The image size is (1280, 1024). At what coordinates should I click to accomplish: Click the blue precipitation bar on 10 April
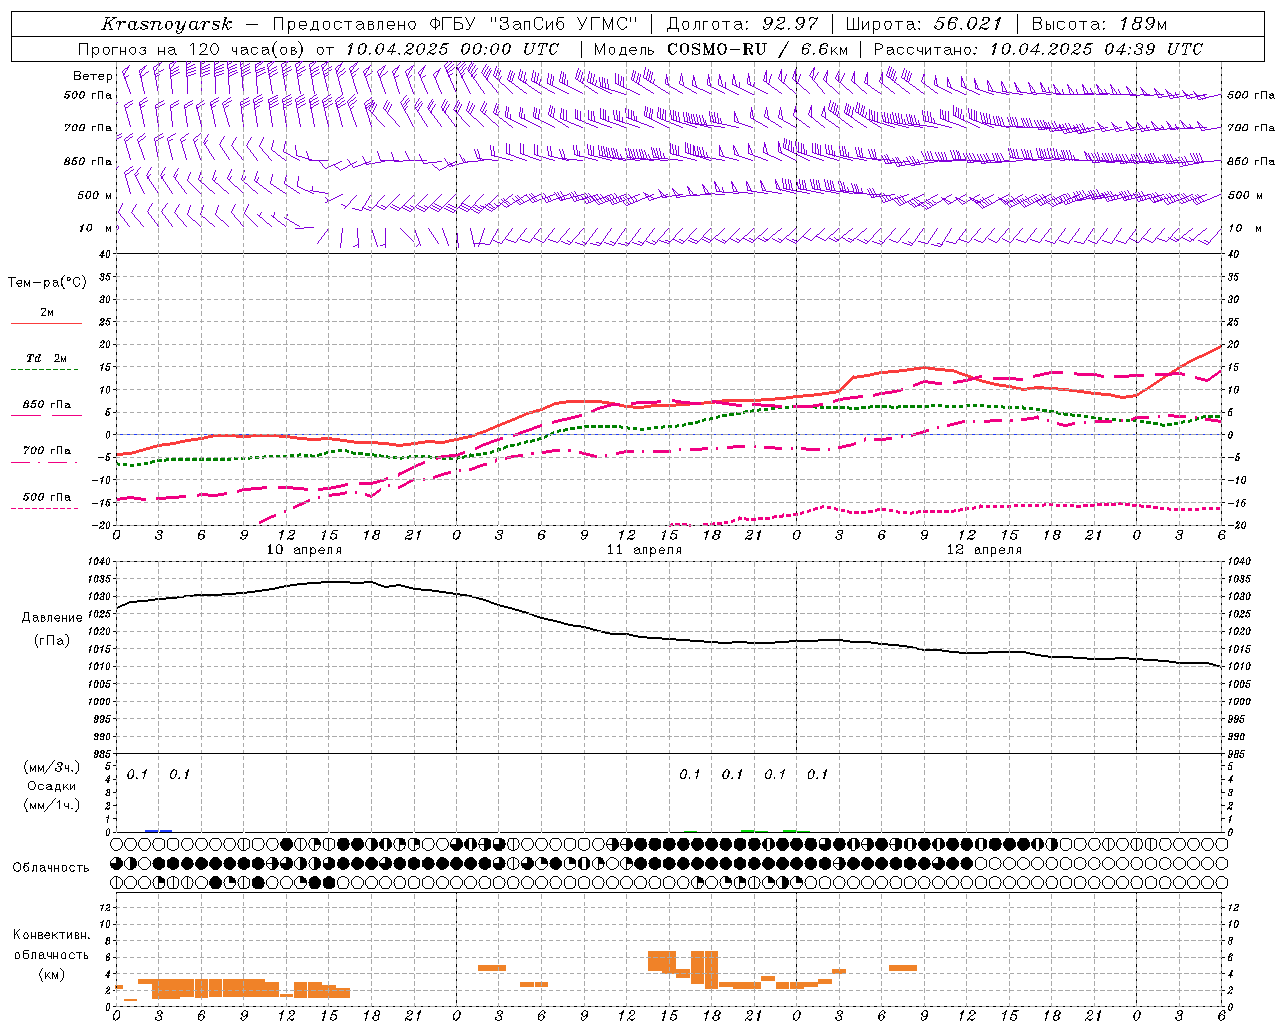[x=159, y=831]
